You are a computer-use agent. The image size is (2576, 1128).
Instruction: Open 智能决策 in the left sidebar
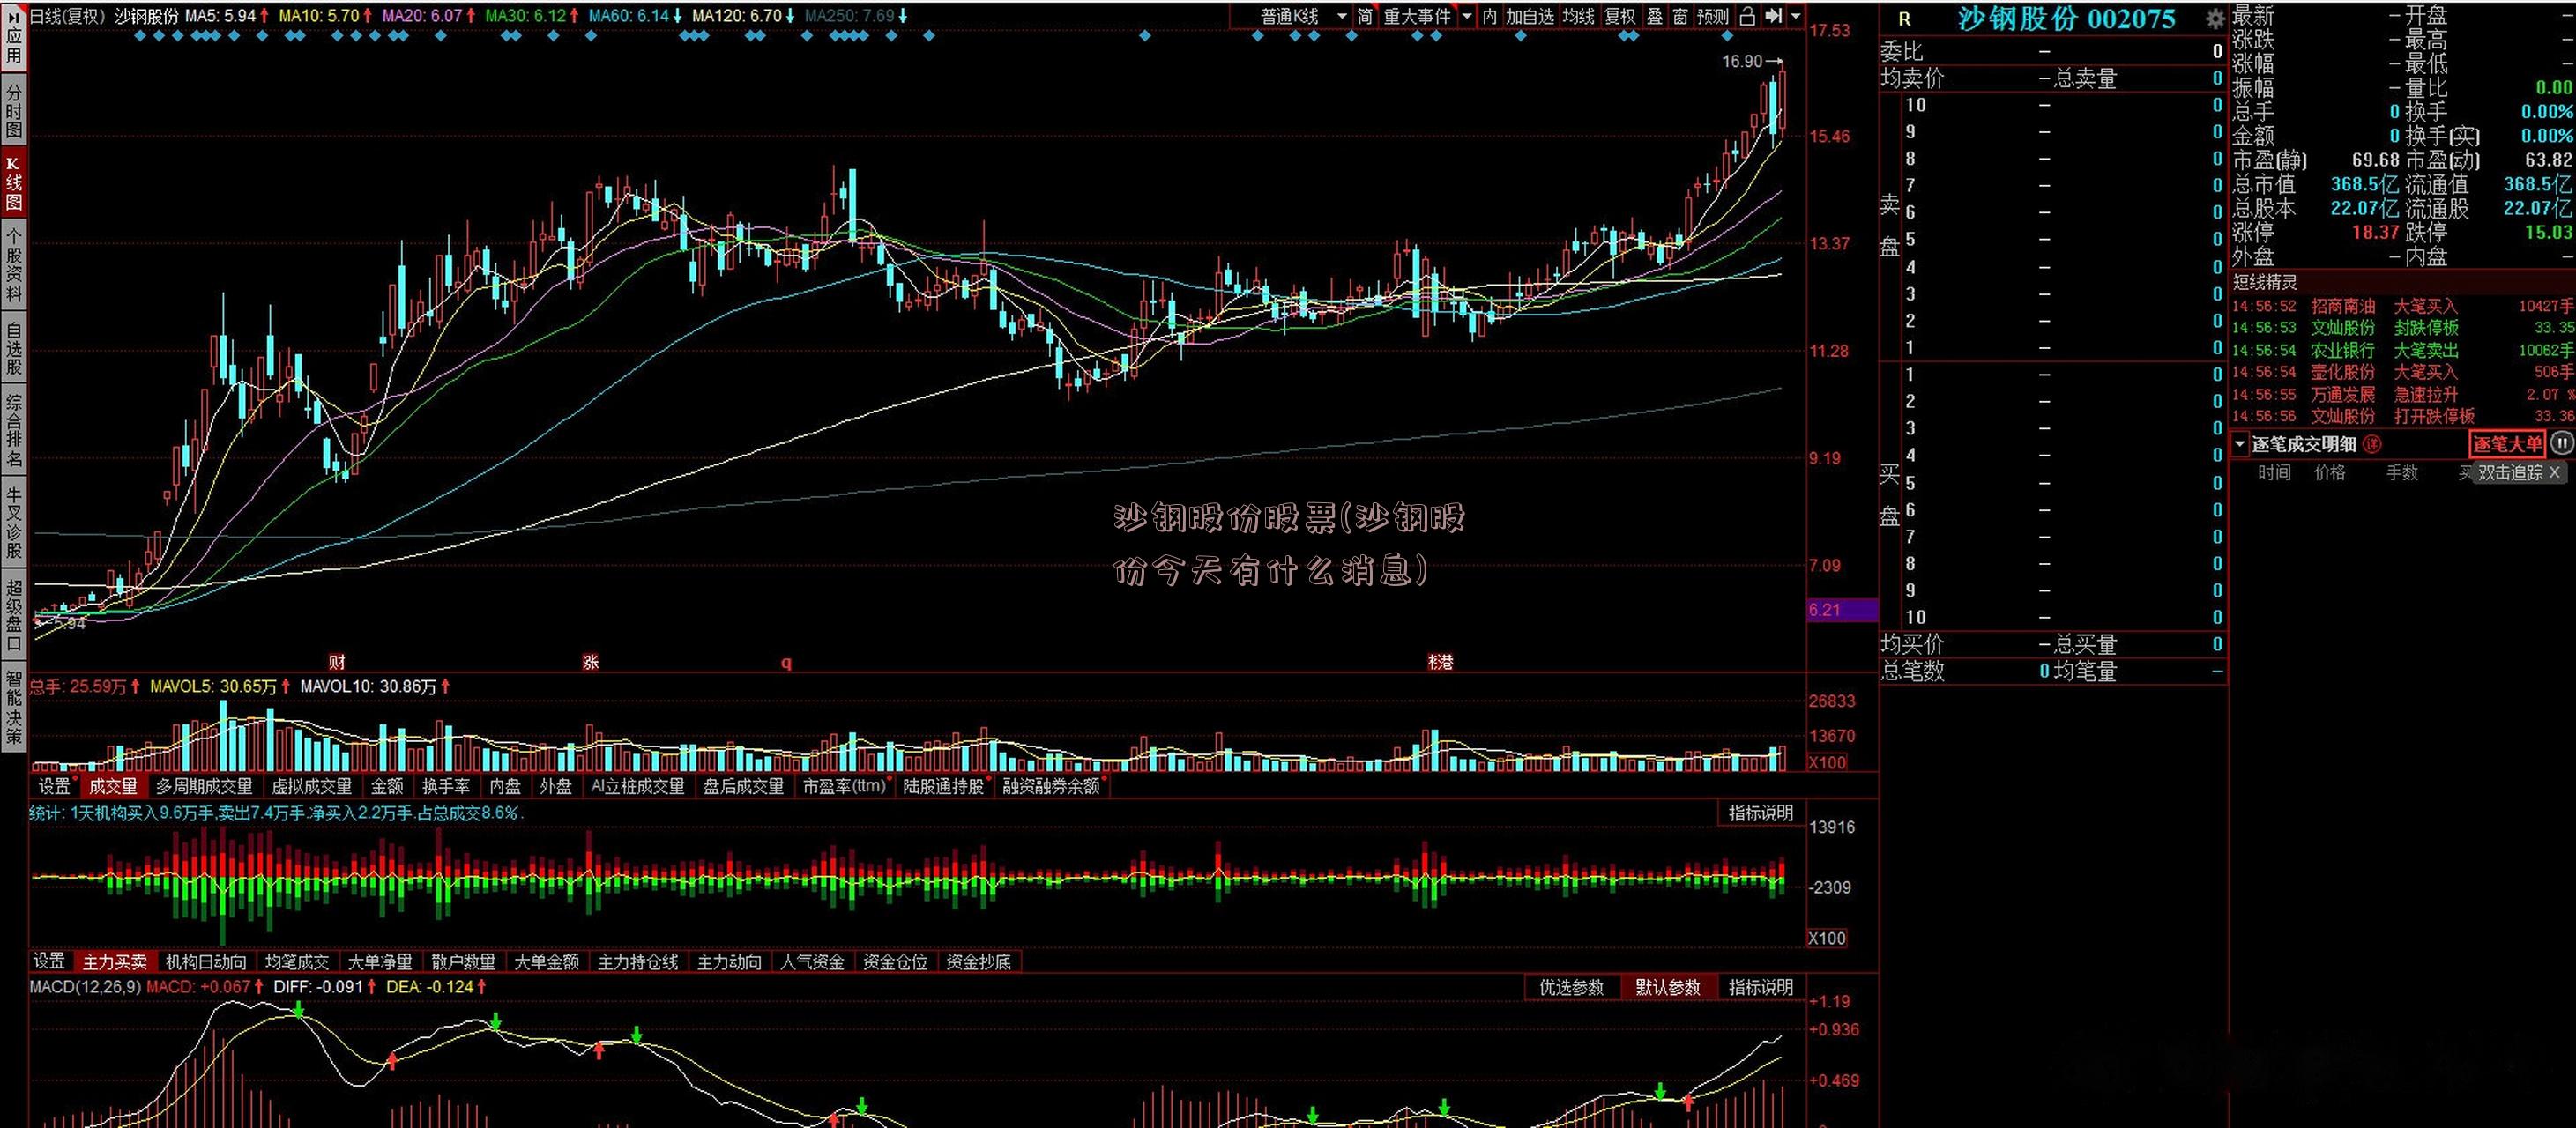pos(13,707)
